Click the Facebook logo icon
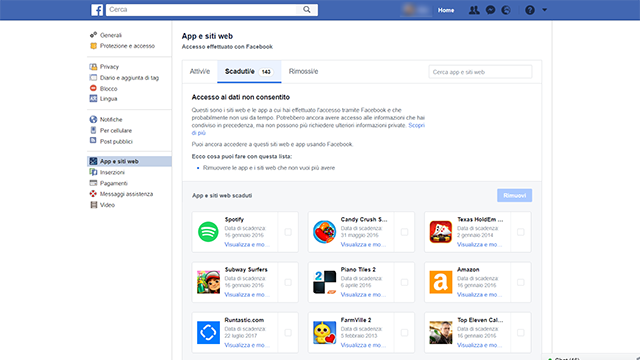This screenshot has width=640, height=360. point(97,10)
